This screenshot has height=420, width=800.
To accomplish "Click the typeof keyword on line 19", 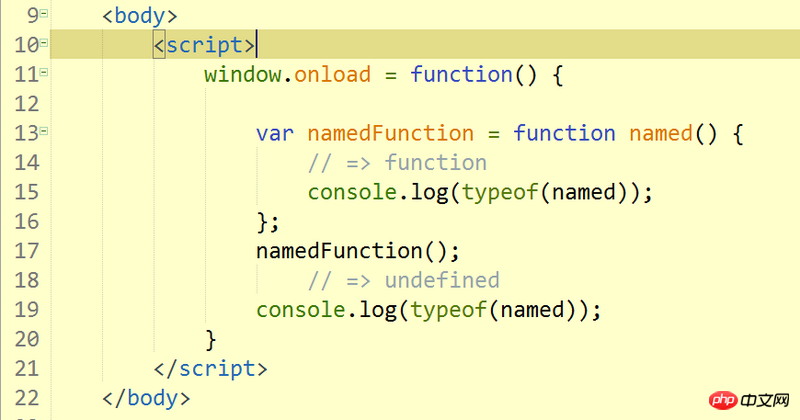I will pyautogui.click(x=448, y=311).
